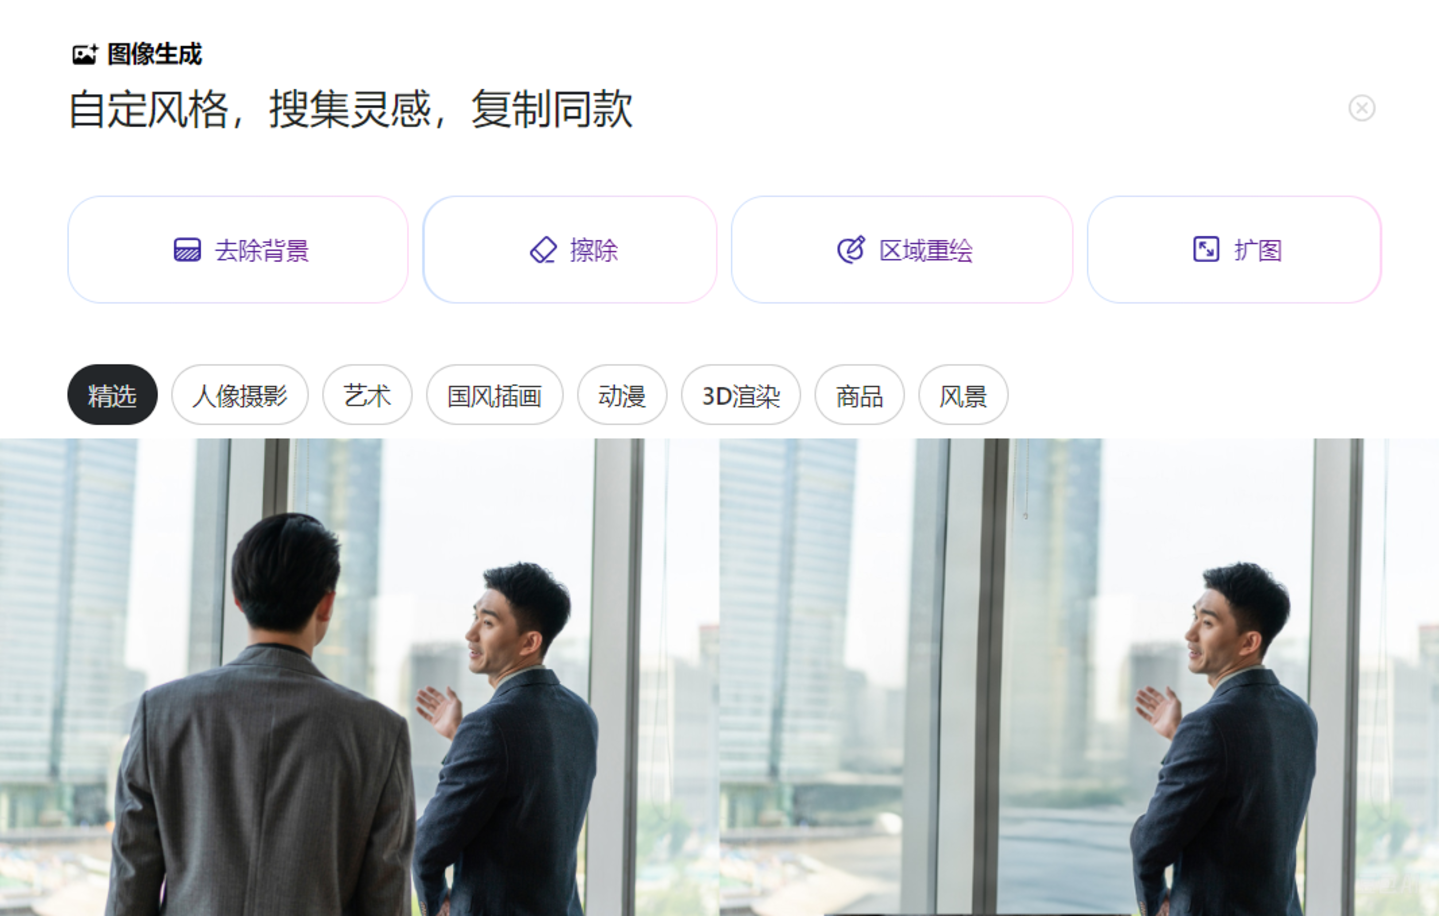Start the 区域重绘 region redraw tool

click(902, 249)
